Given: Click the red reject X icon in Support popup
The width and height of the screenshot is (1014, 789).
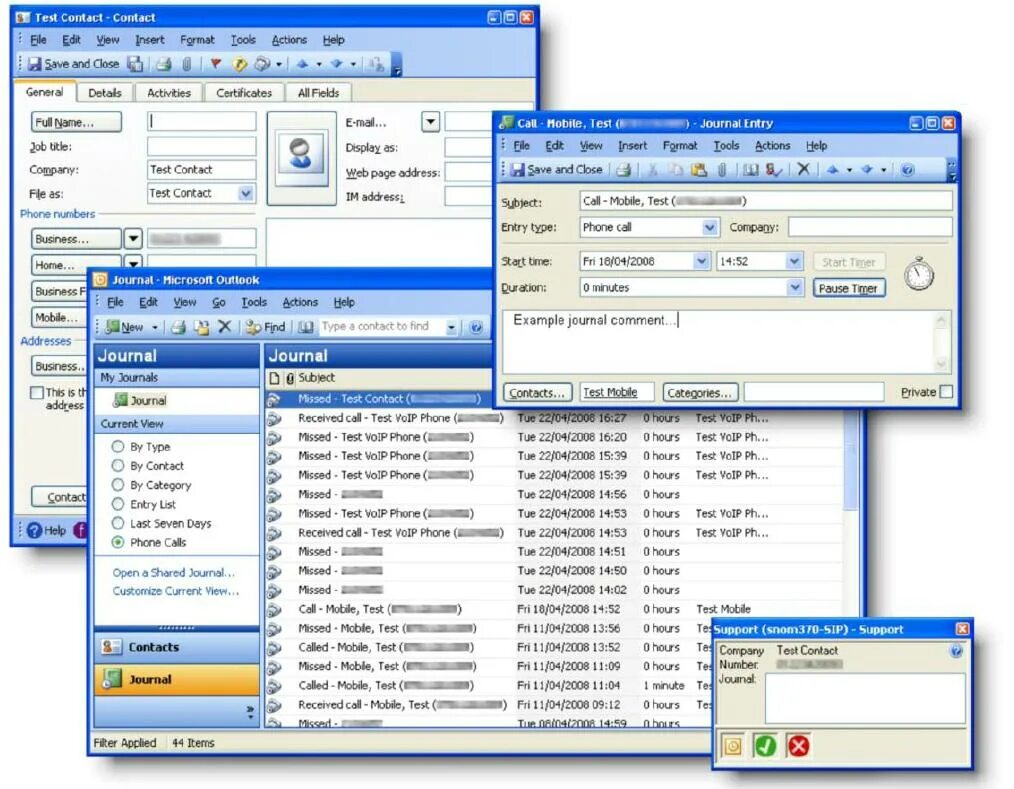Looking at the screenshot, I should 799,746.
